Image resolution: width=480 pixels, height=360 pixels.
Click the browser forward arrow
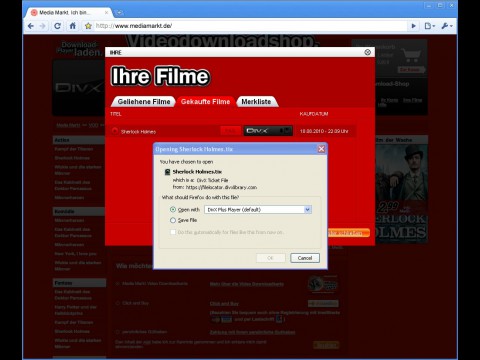click(43, 26)
